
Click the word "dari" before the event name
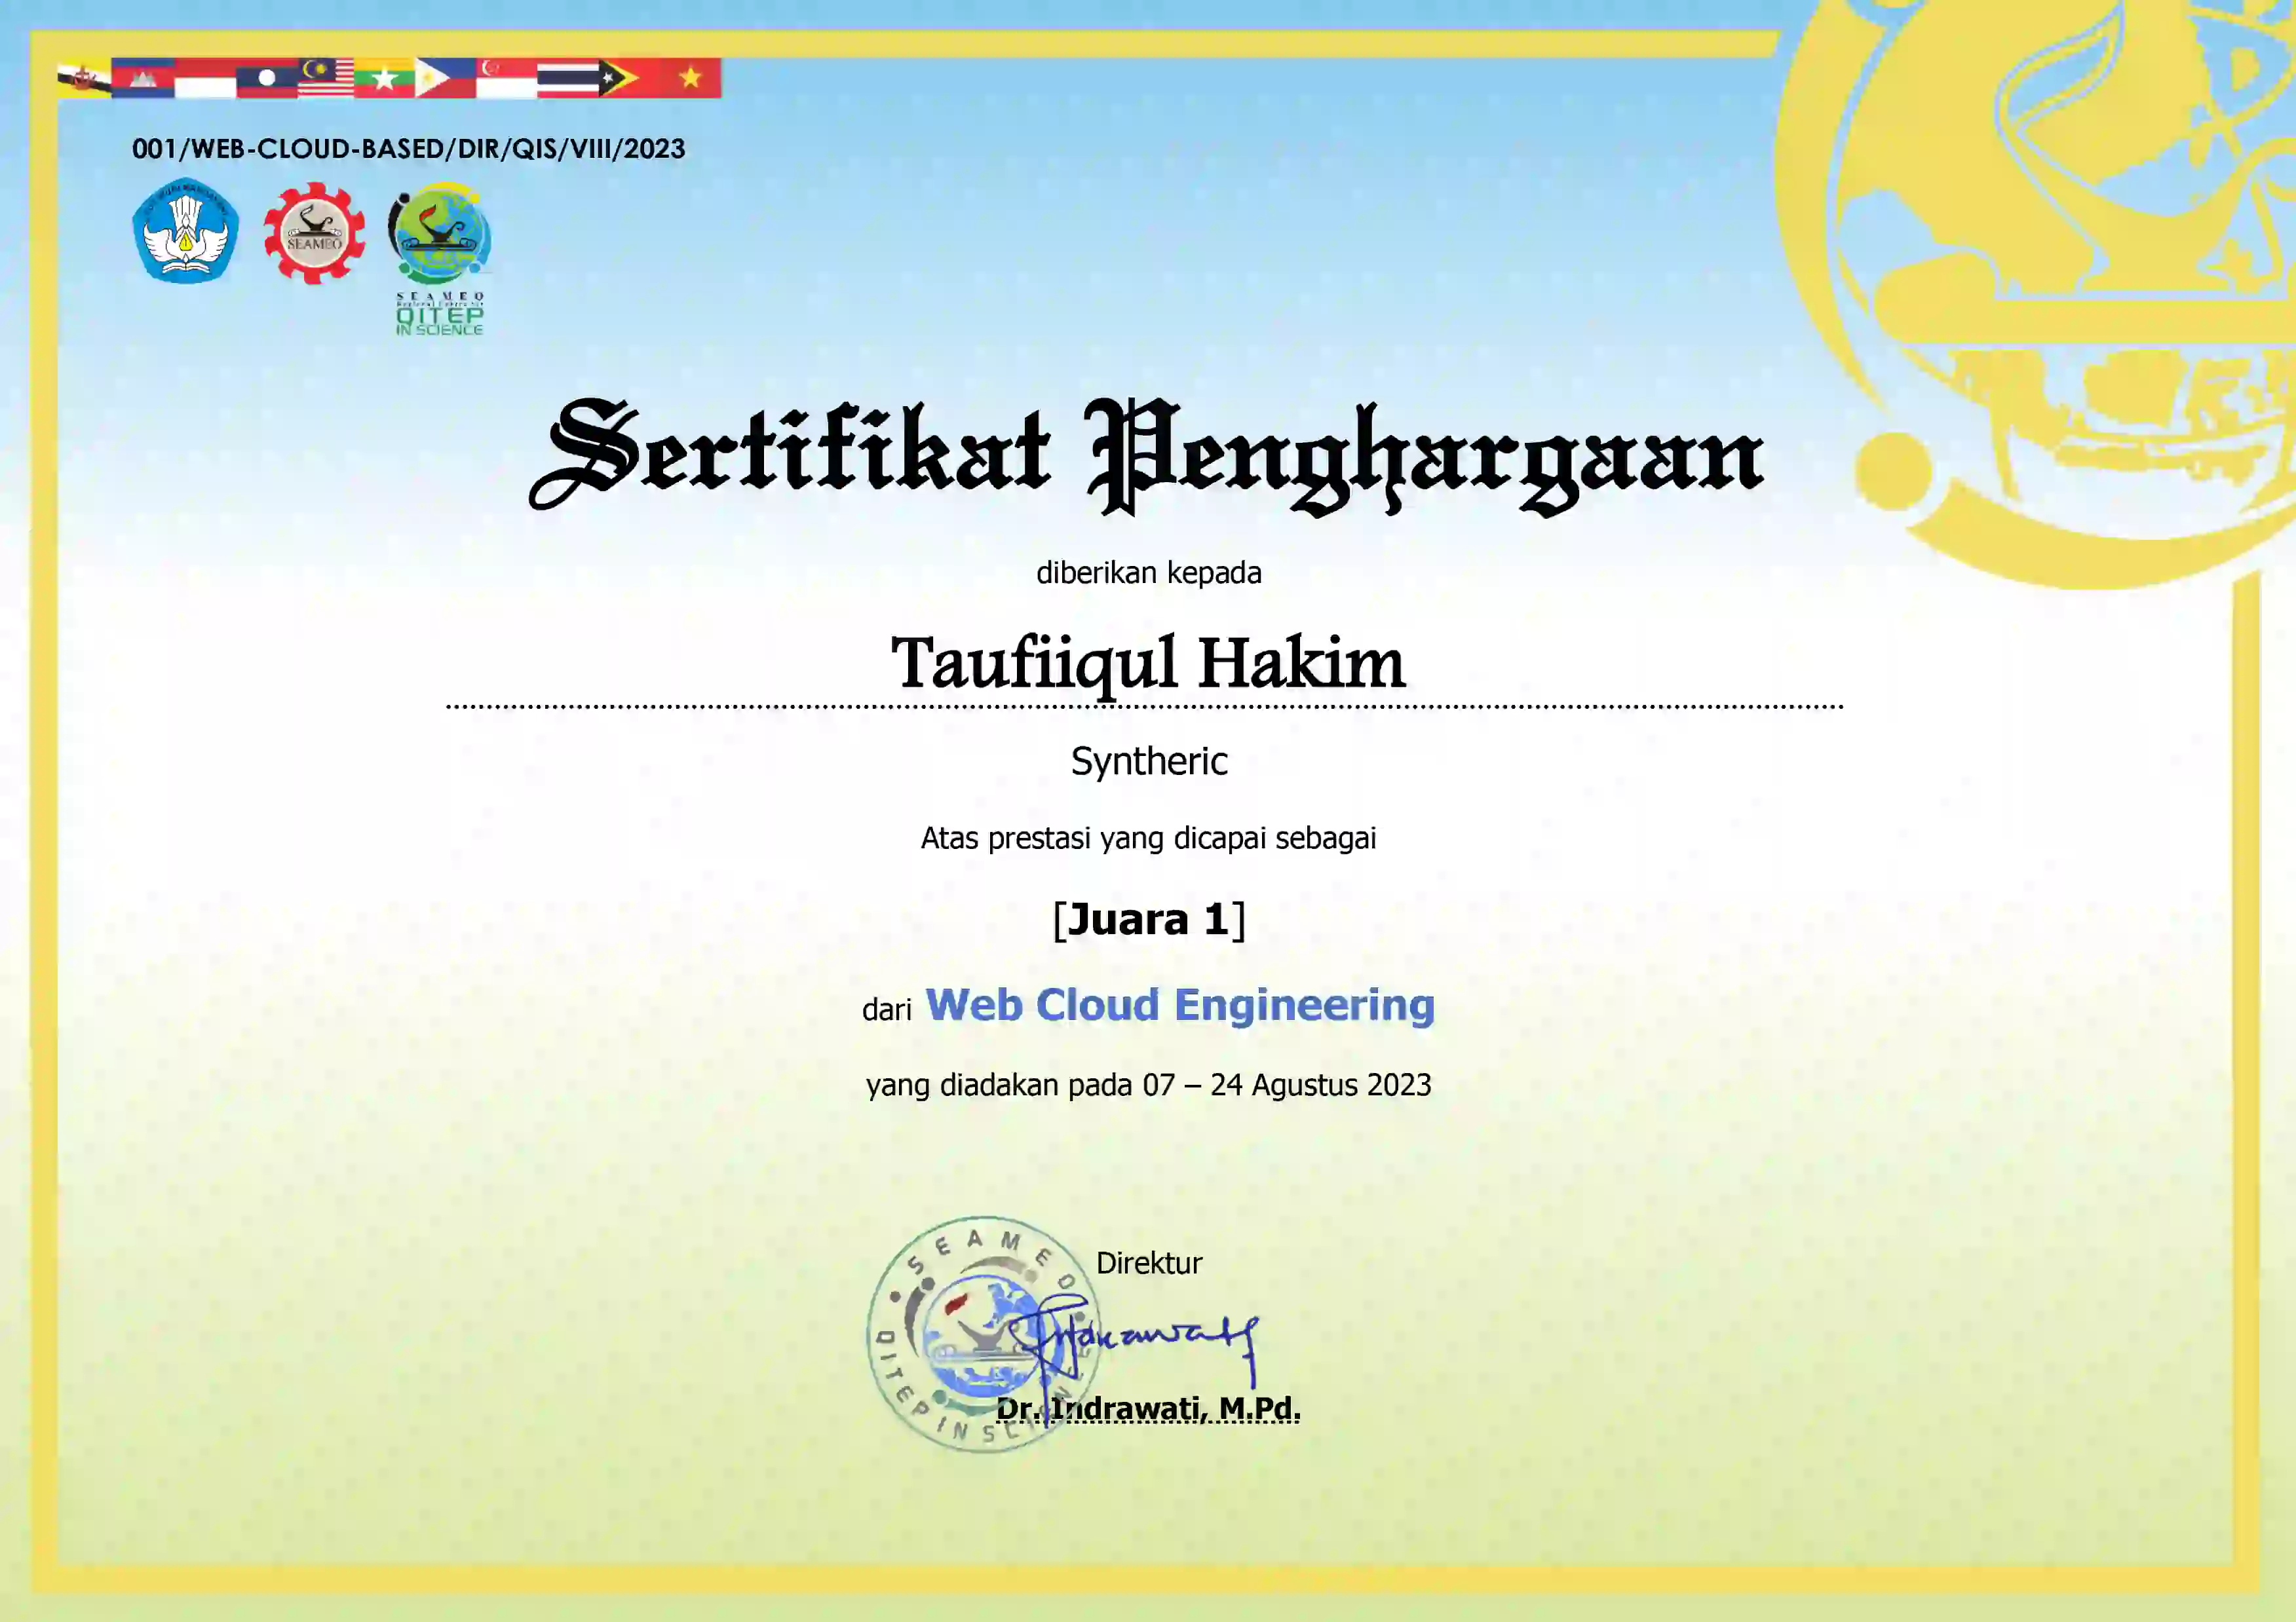(887, 1010)
